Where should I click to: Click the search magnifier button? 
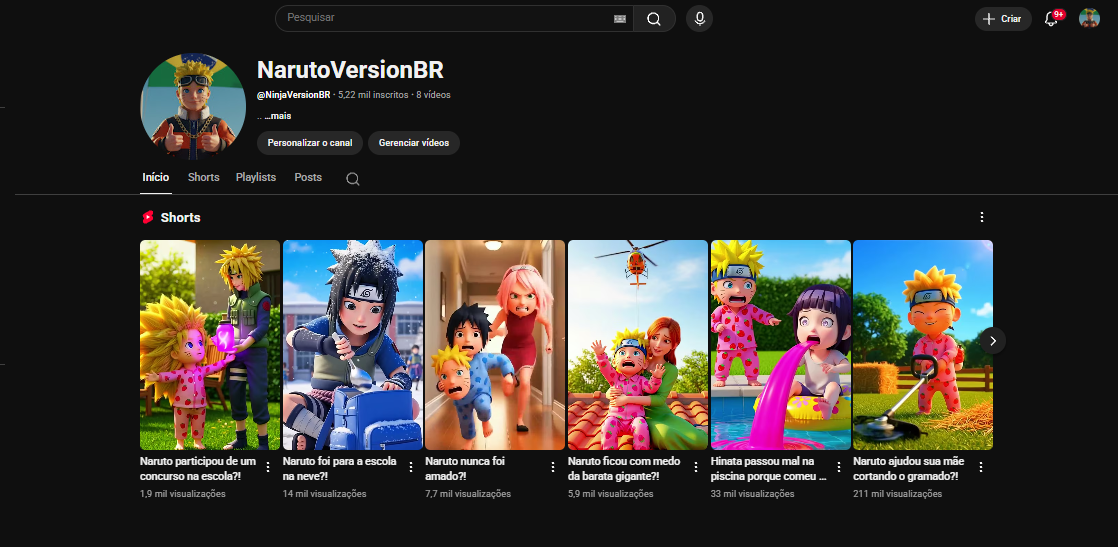pyautogui.click(x=654, y=19)
